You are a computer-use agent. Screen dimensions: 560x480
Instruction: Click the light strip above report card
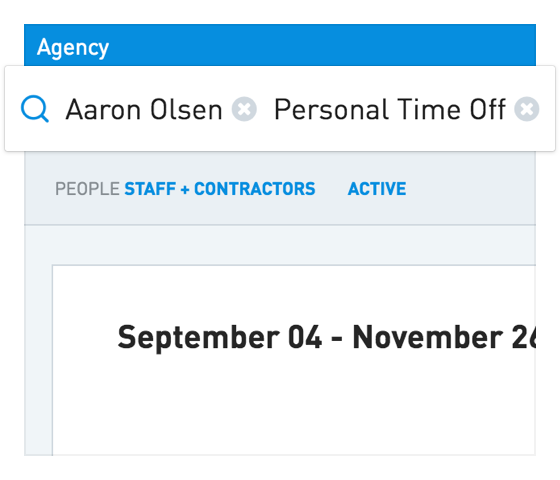click(x=280, y=245)
